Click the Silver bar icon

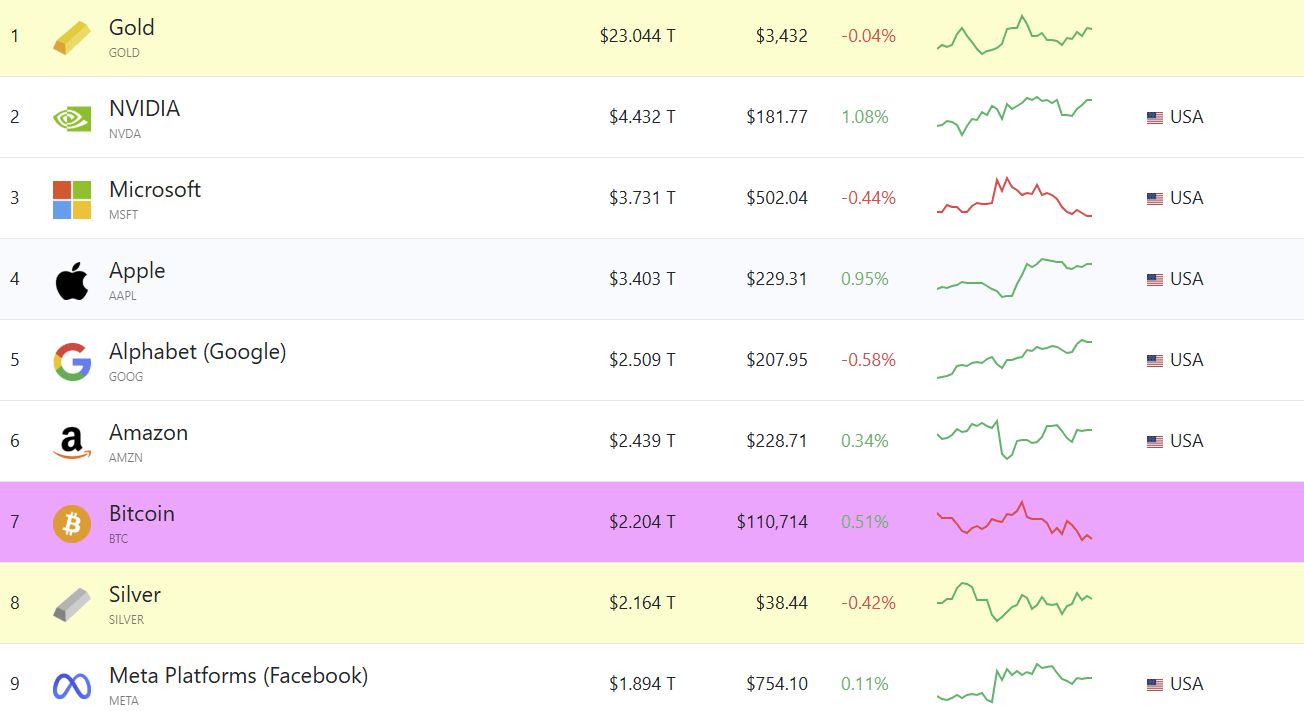(72, 604)
